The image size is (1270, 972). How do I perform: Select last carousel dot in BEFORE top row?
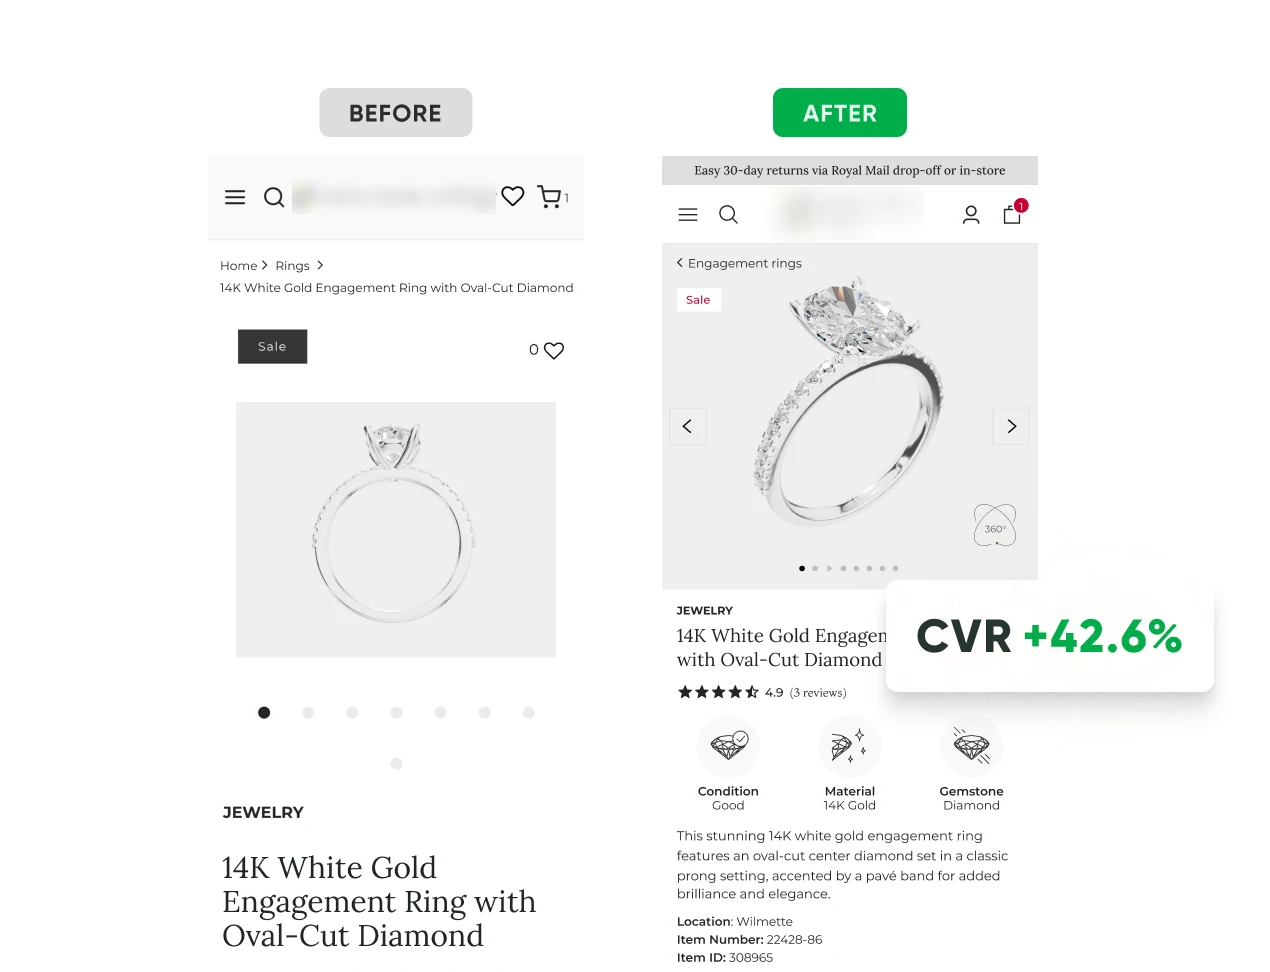point(529,713)
